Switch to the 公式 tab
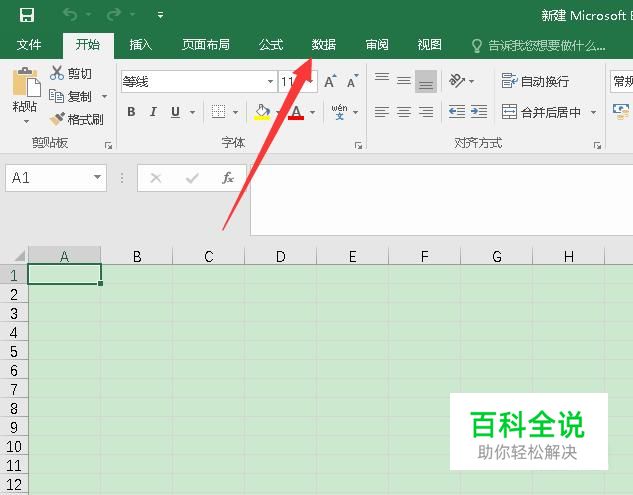633x495 pixels. pos(271,44)
